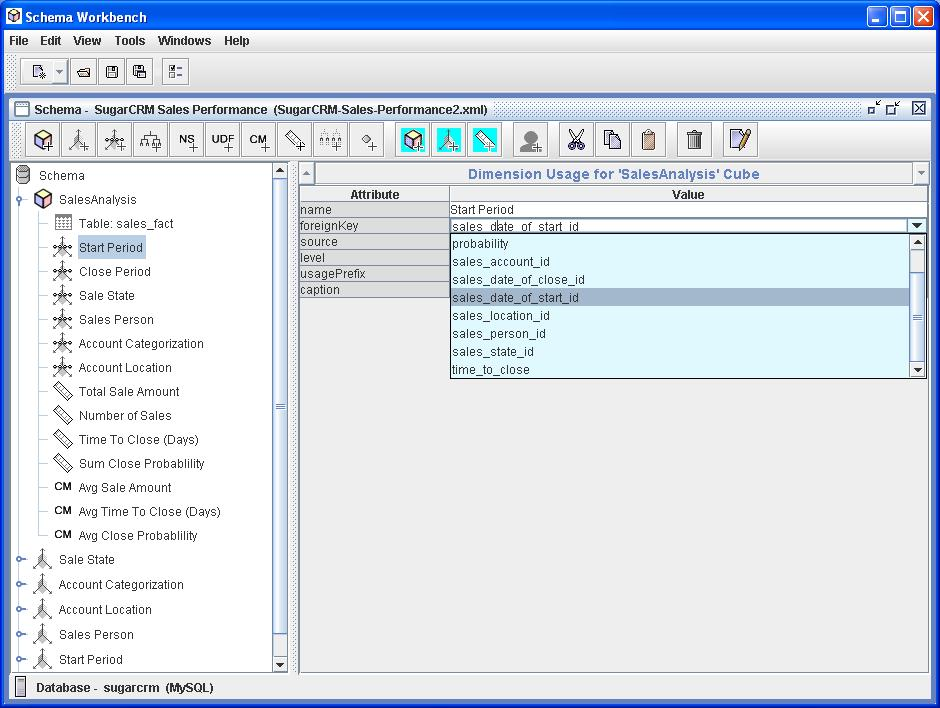Click the Cut scissors icon
Image resolution: width=940 pixels, height=708 pixels.
576,141
